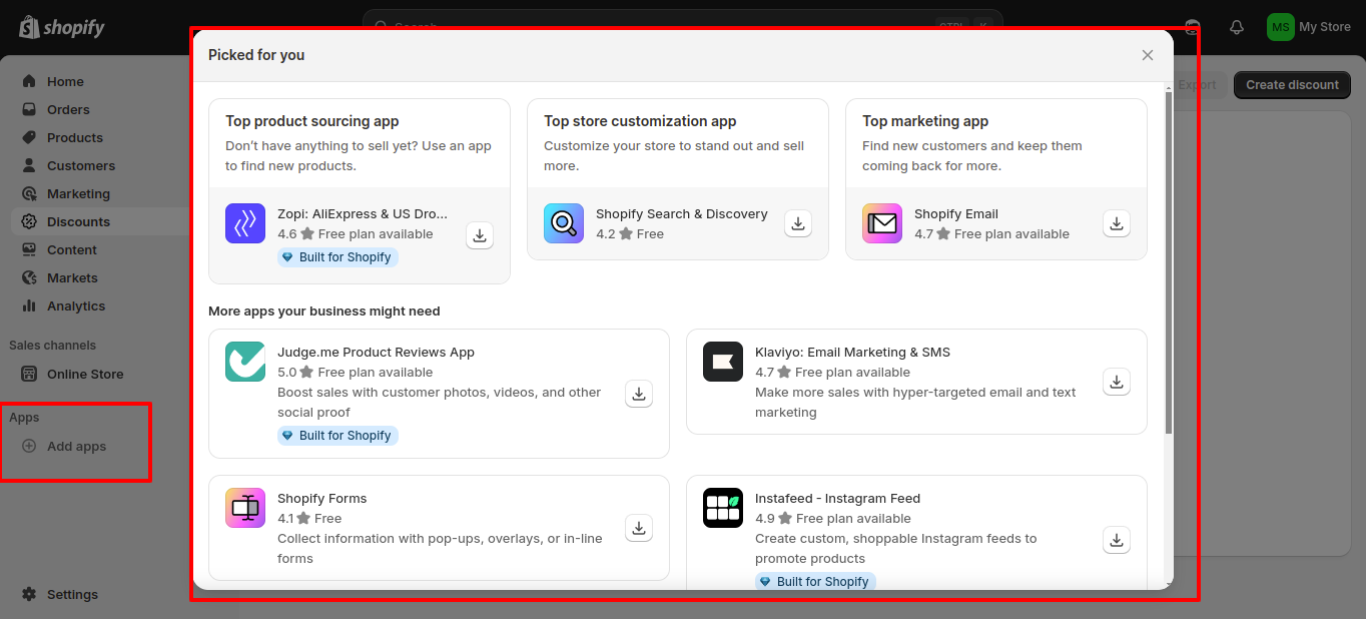The height and width of the screenshot is (619, 1366).
Task: Close the Picked for you dialog
Action: [x=1147, y=55]
